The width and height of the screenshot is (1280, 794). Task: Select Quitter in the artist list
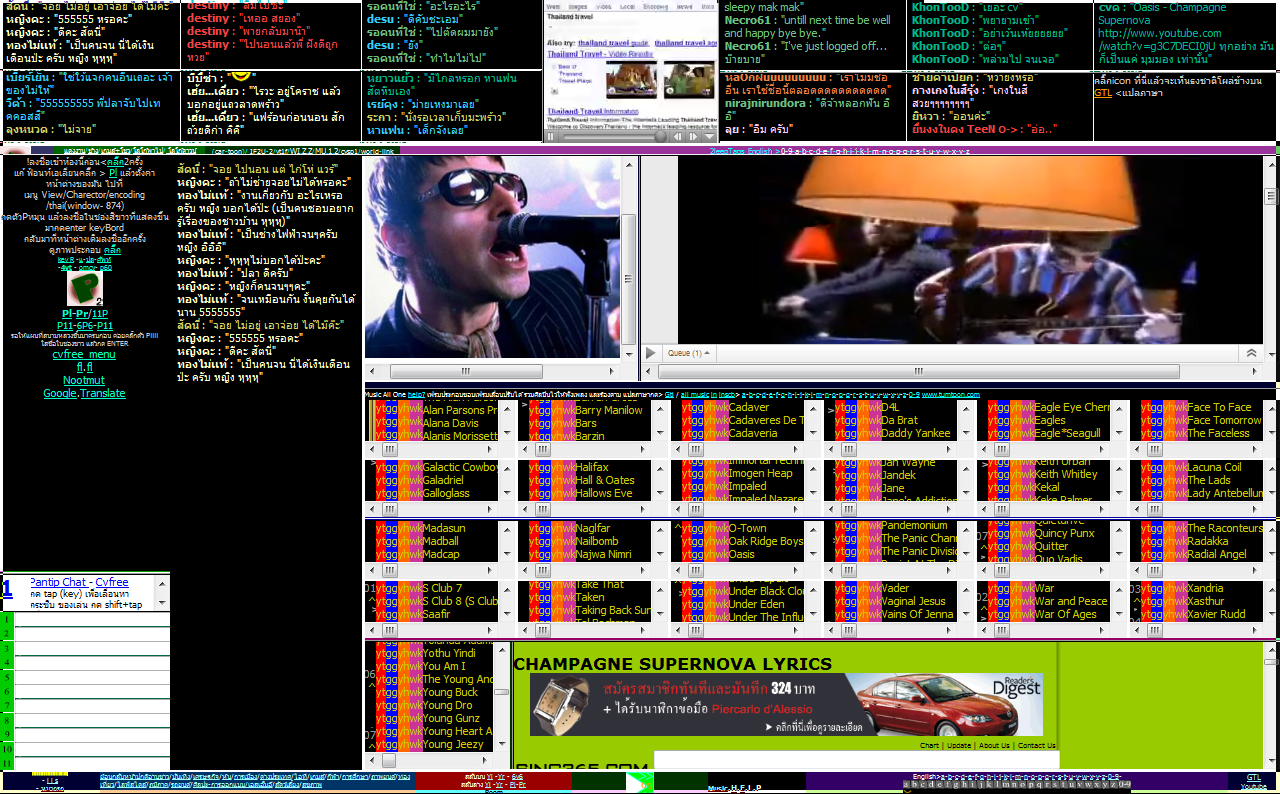click(1051, 546)
